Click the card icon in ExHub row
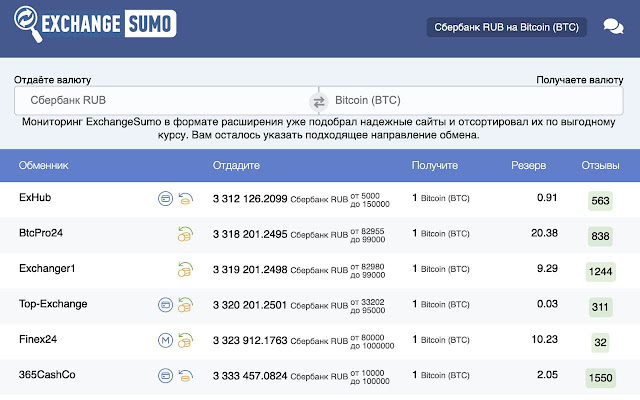640x400 pixels. point(165,199)
